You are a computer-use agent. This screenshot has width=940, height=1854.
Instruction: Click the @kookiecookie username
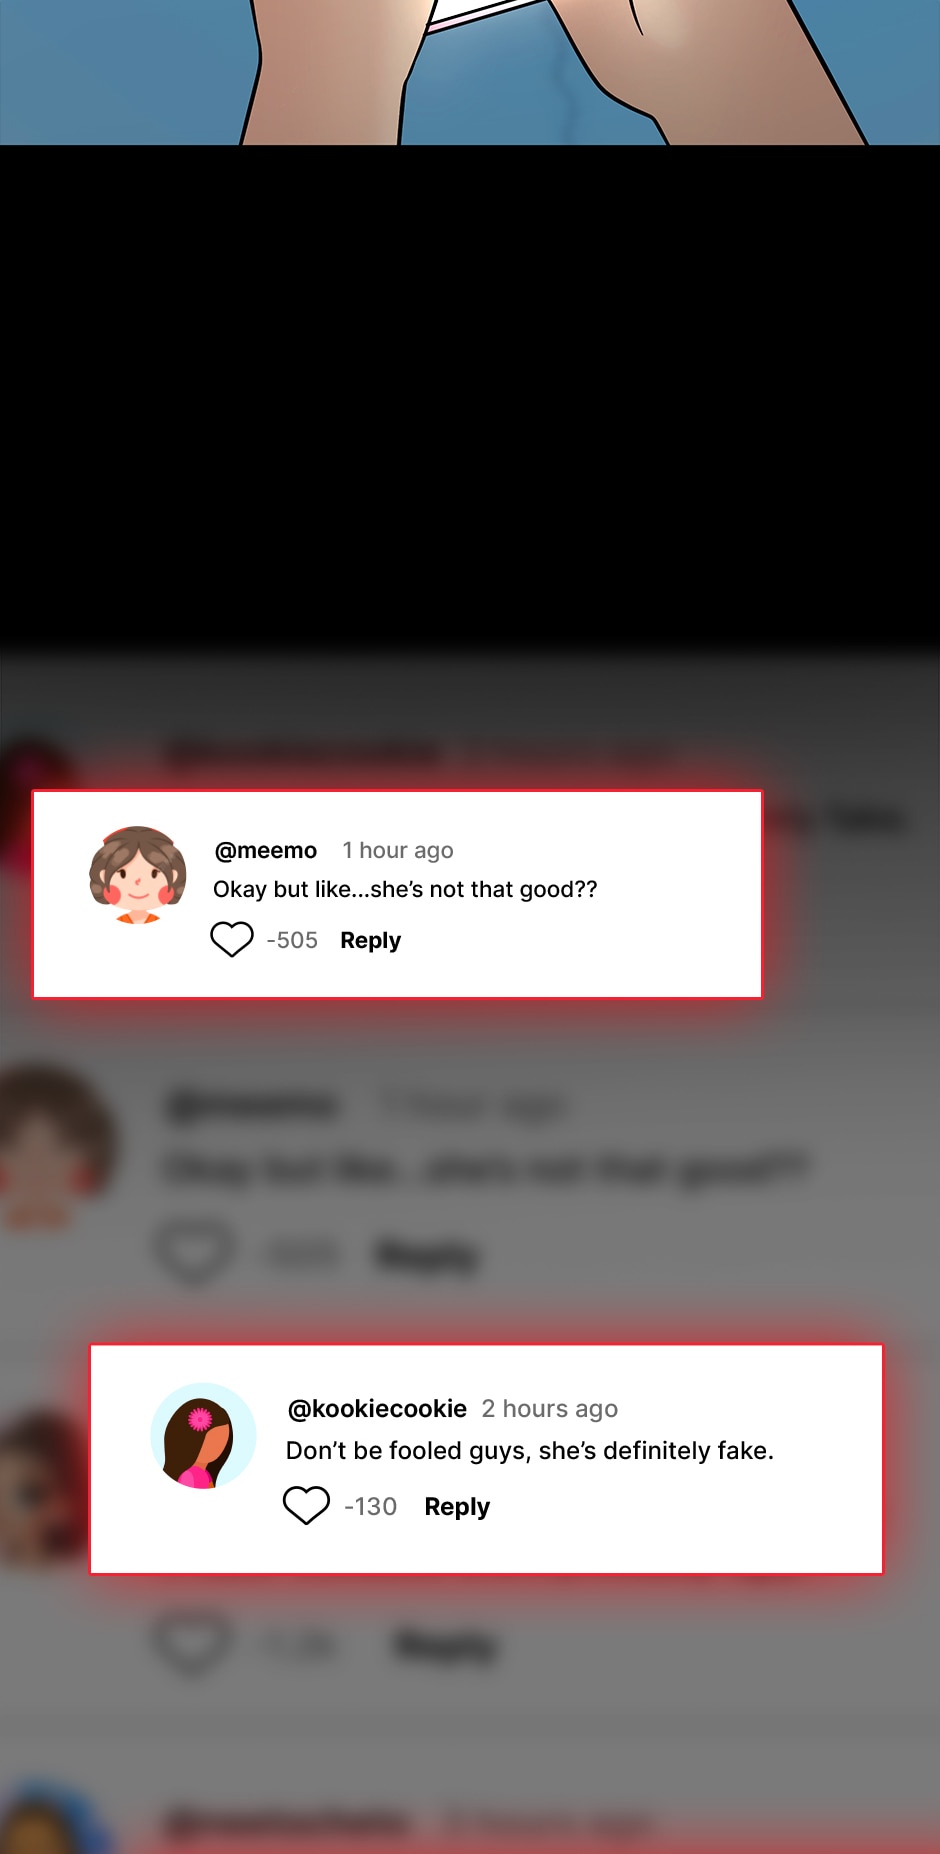coord(377,1408)
